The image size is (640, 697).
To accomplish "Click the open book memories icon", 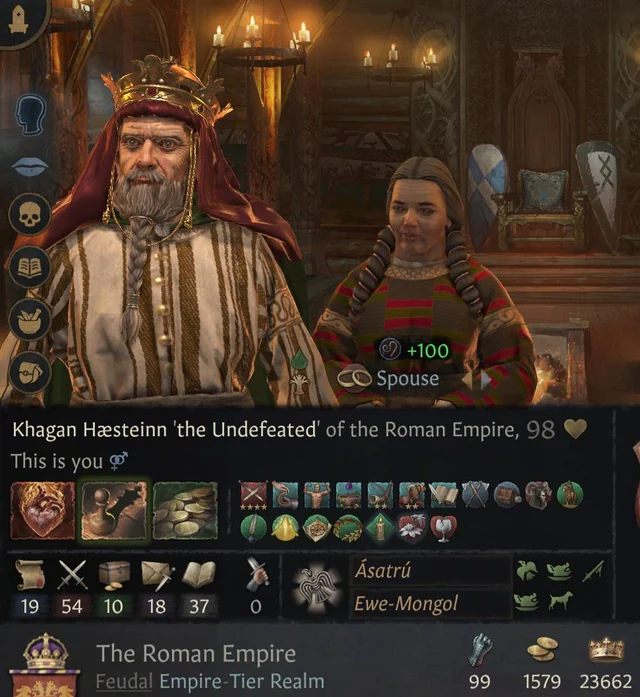I will tap(30, 268).
